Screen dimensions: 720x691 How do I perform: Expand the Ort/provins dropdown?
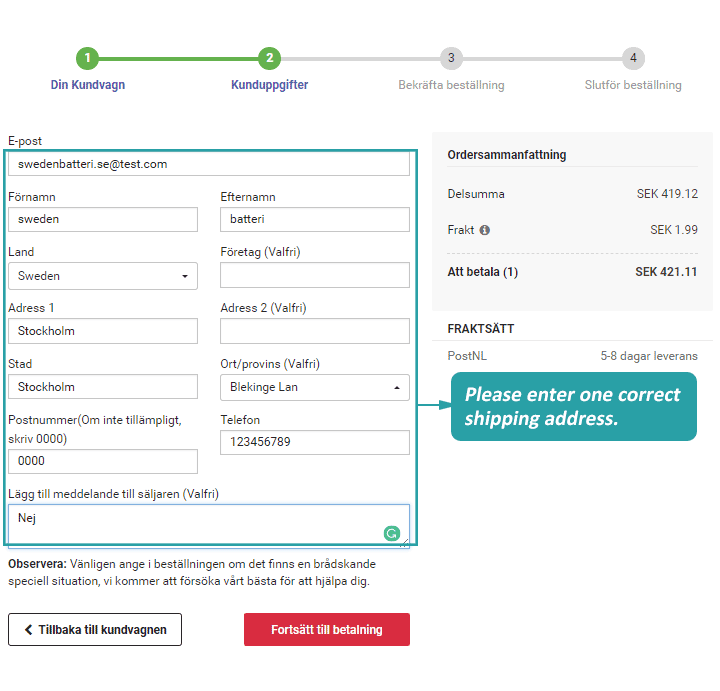point(314,387)
